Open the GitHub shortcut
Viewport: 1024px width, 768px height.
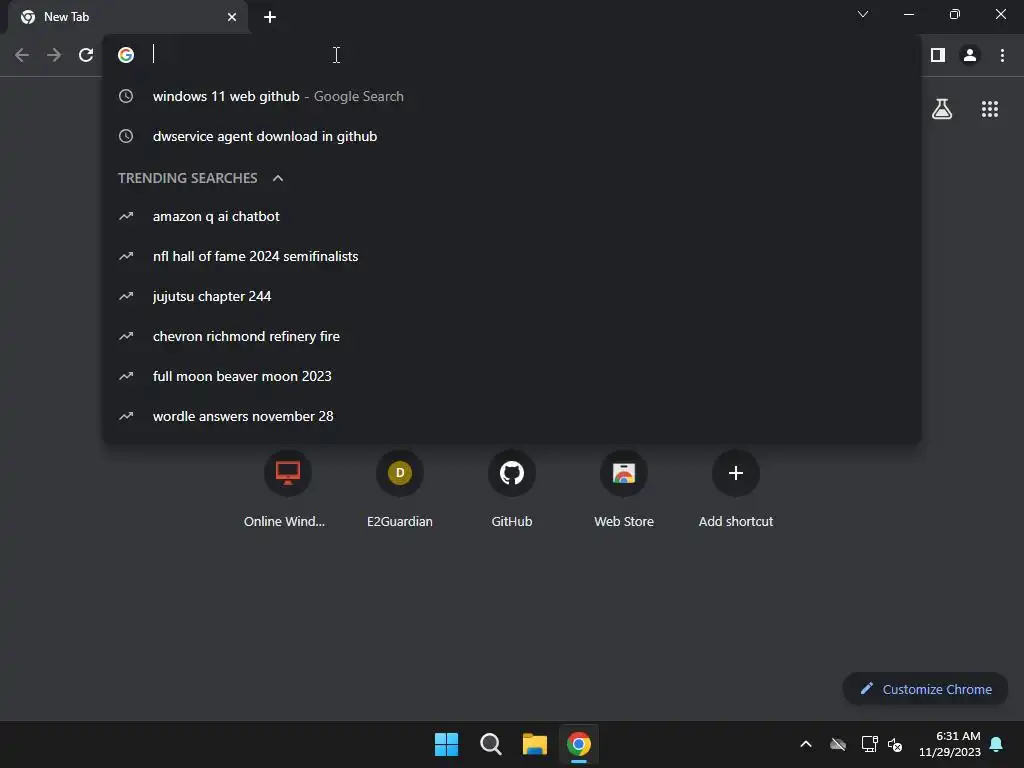(512, 488)
